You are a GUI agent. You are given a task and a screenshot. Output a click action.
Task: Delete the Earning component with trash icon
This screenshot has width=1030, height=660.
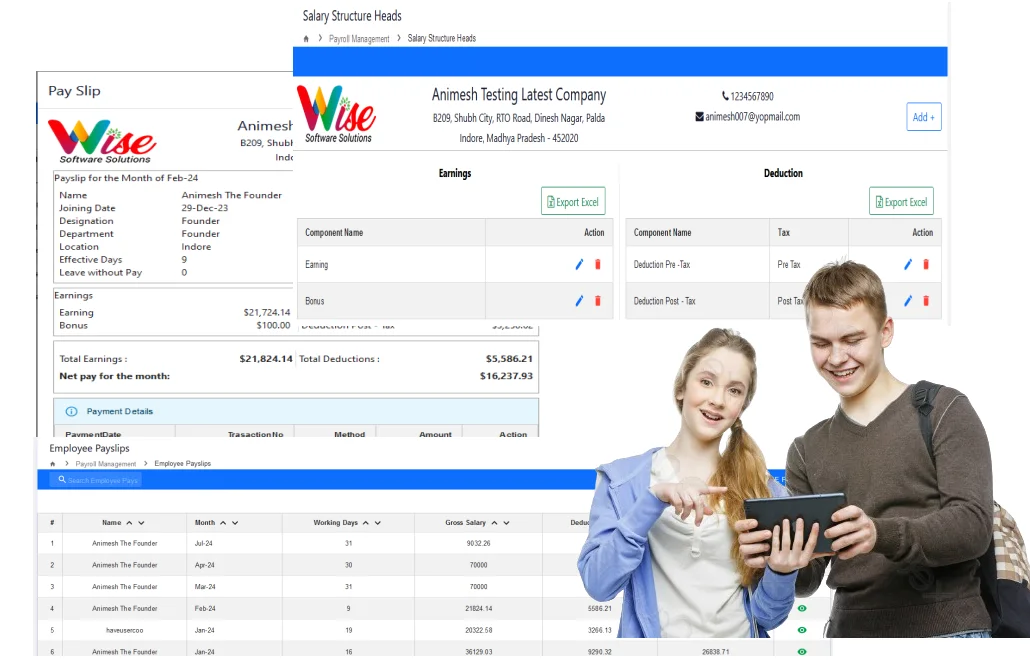click(597, 265)
